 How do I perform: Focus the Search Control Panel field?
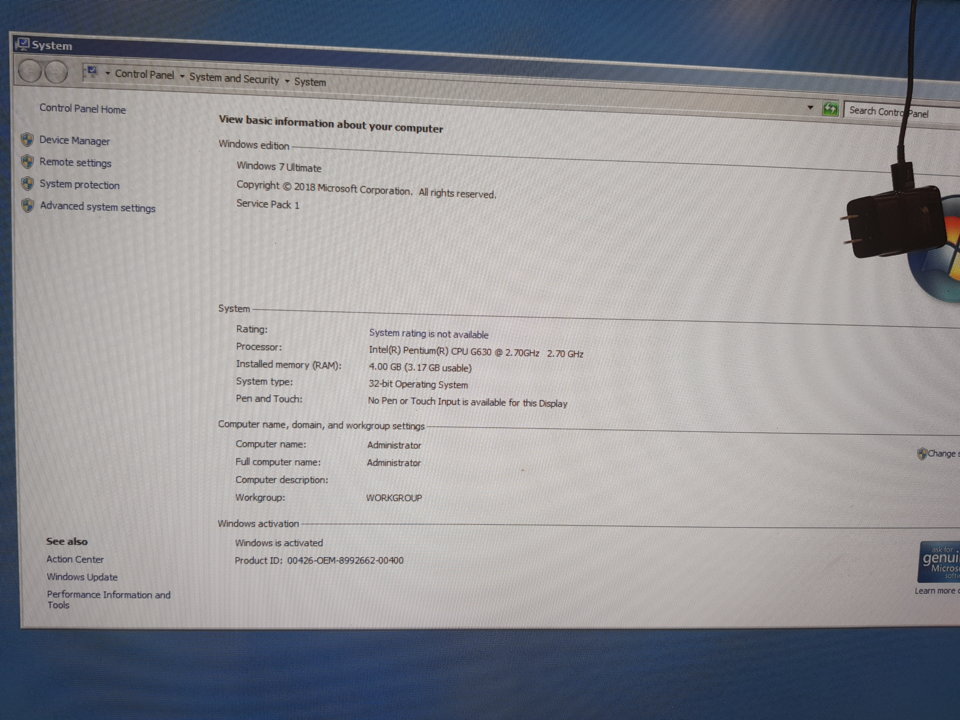pos(901,113)
